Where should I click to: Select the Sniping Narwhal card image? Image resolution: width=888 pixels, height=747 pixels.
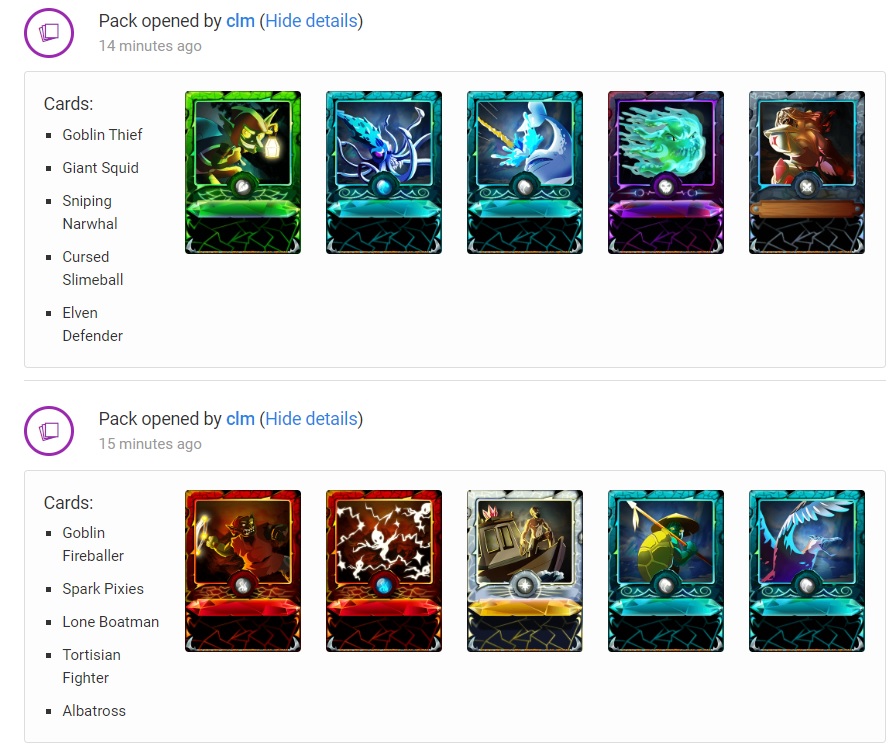[x=525, y=172]
